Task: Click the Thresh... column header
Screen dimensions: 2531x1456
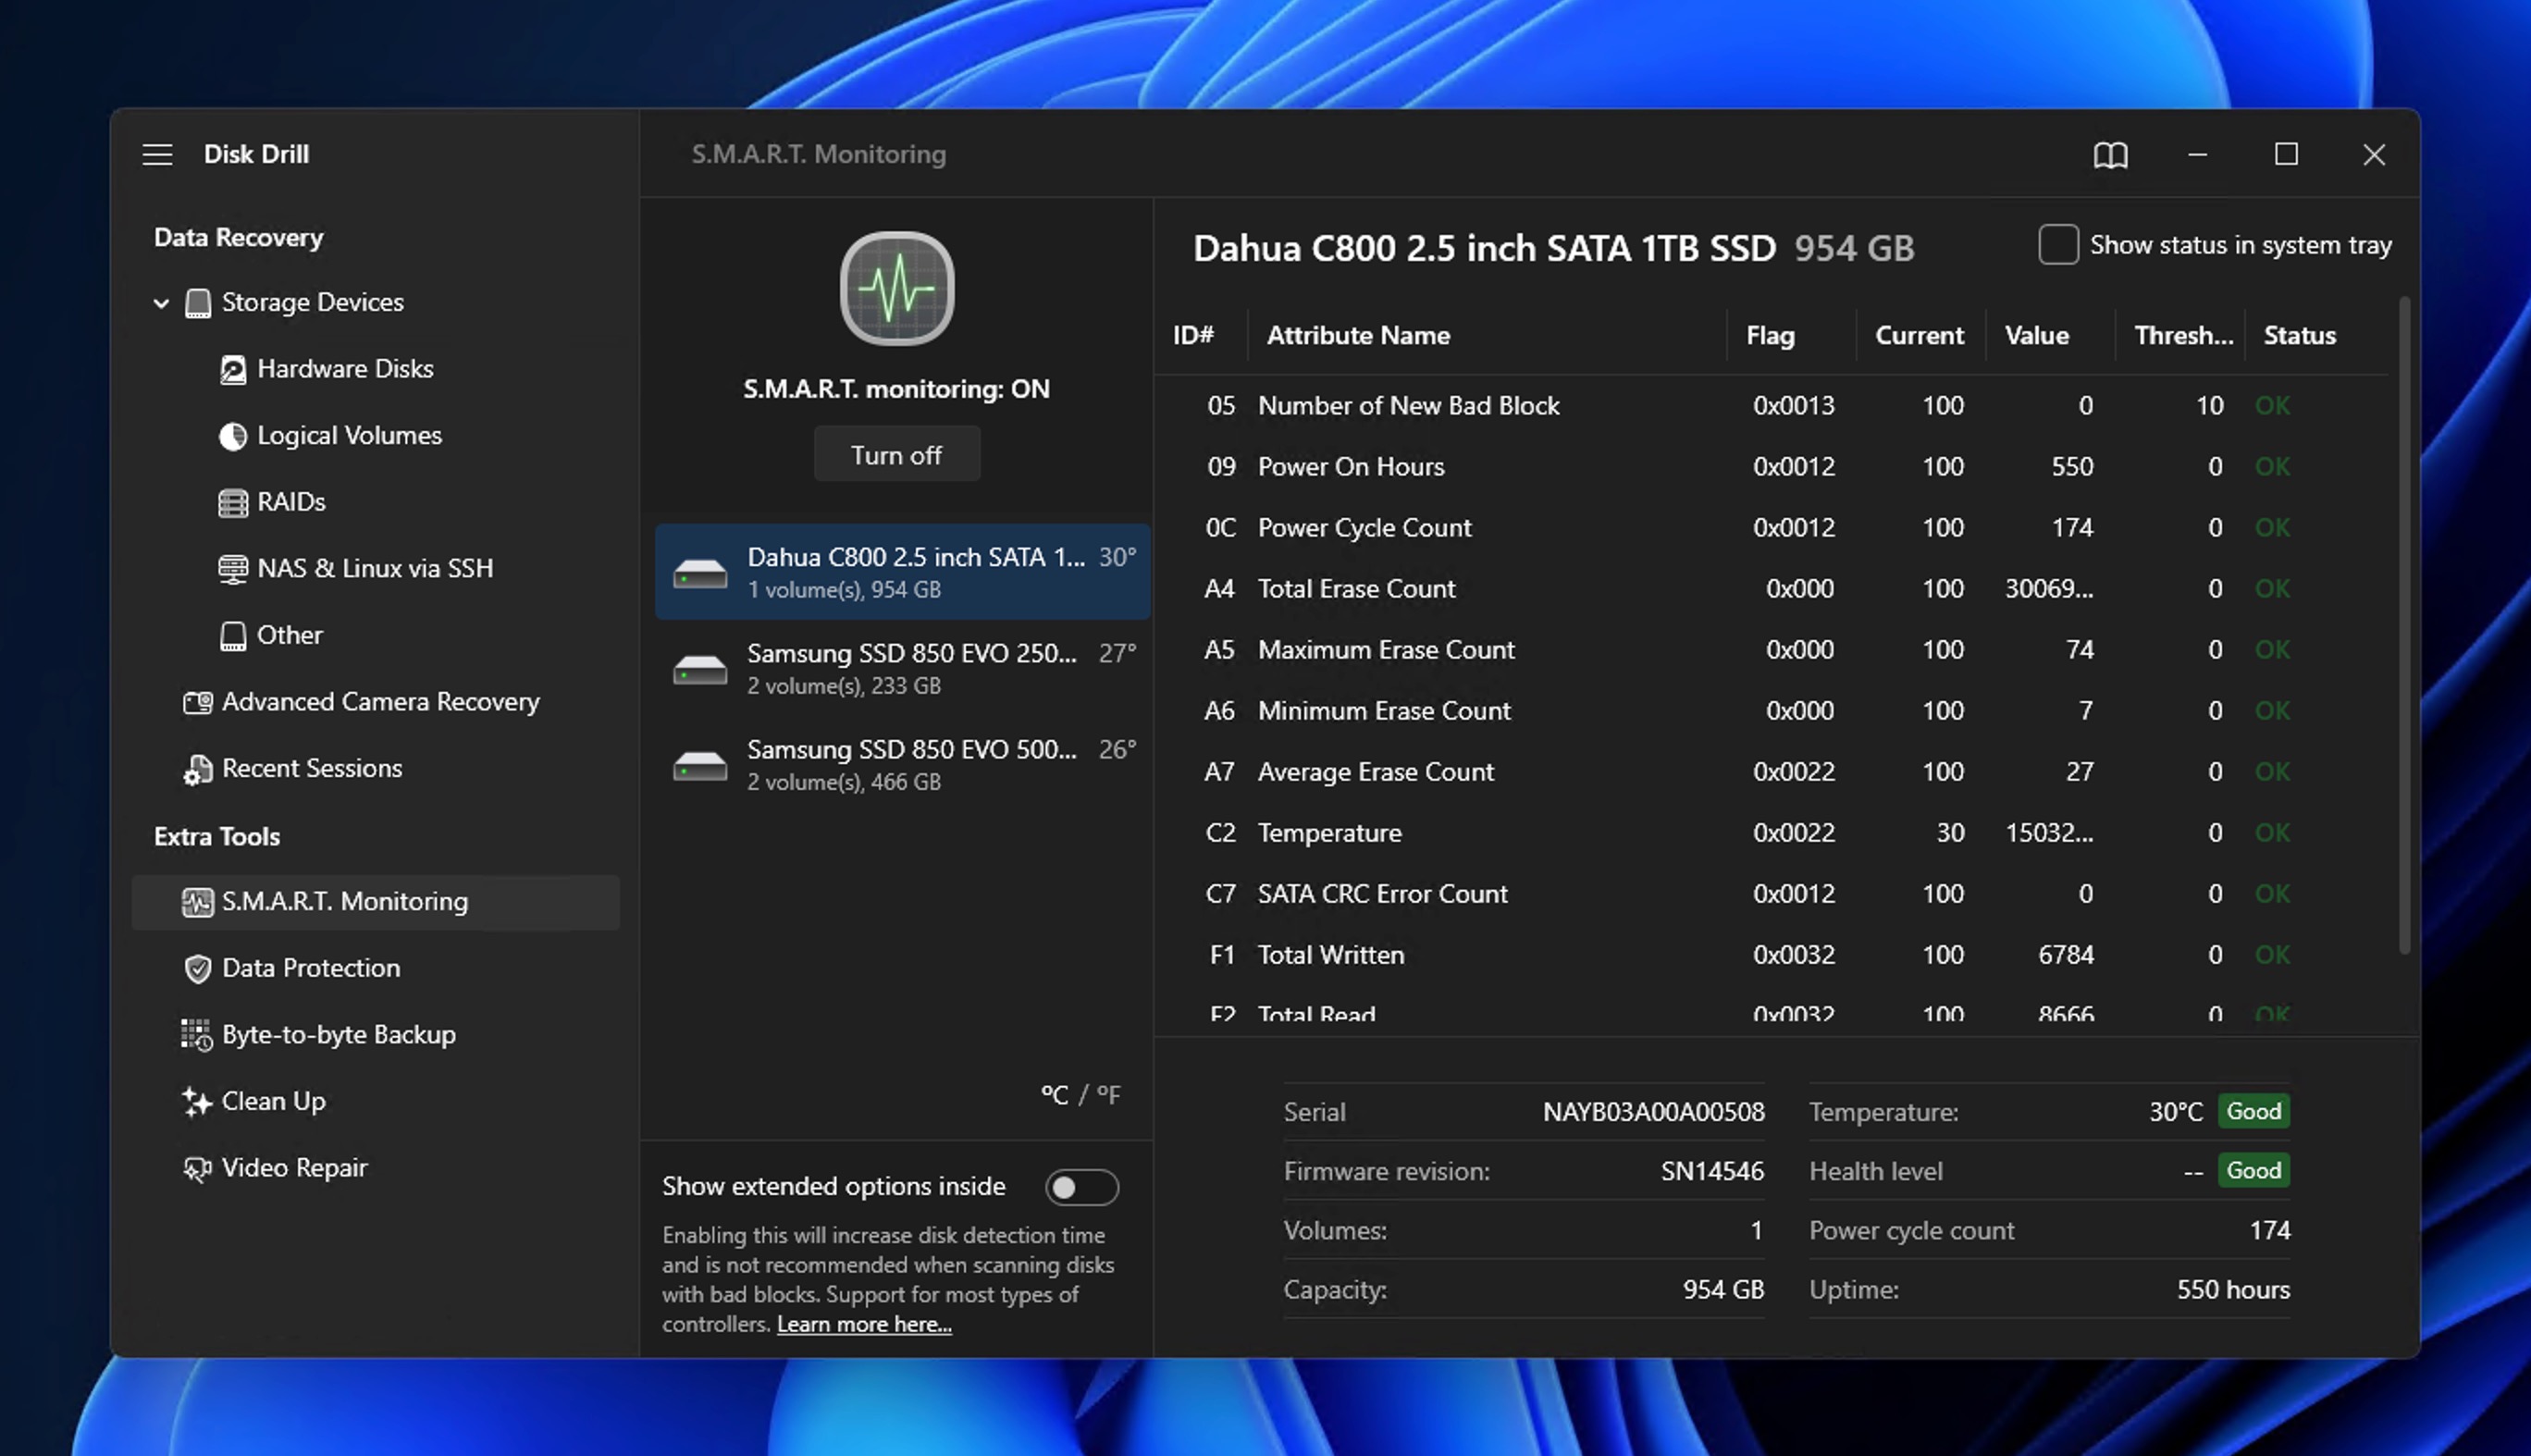Action: coord(2183,336)
